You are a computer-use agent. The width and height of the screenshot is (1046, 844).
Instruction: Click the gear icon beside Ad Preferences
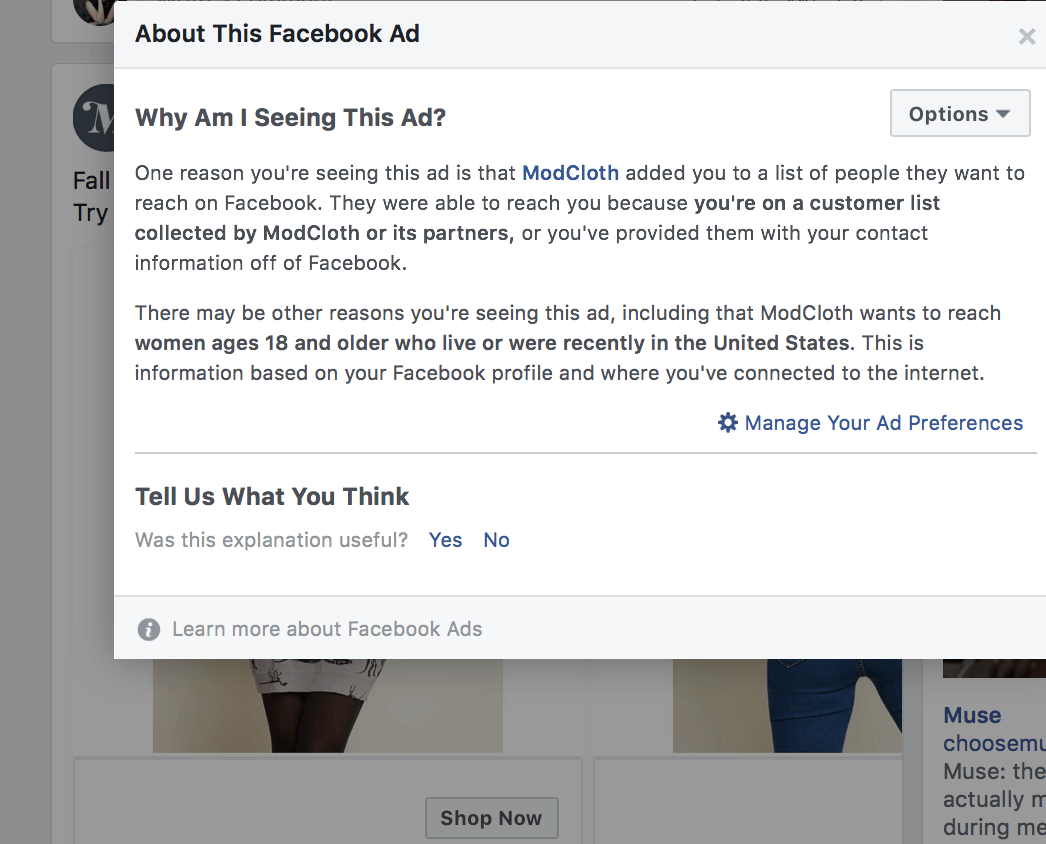[x=728, y=422]
